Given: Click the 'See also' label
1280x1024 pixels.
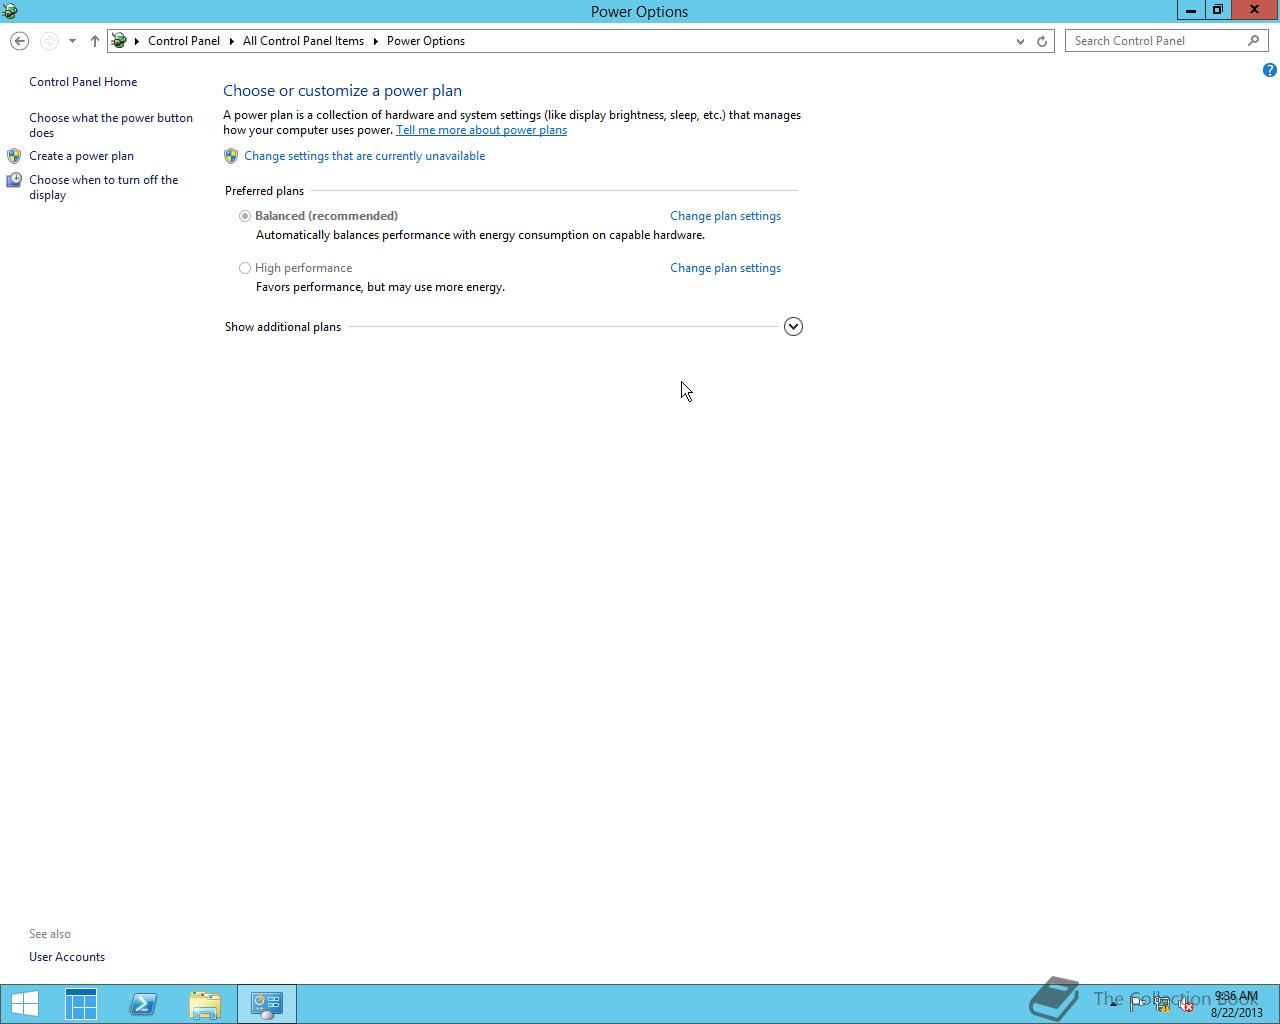Looking at the screenshot, I should [50, 934].
